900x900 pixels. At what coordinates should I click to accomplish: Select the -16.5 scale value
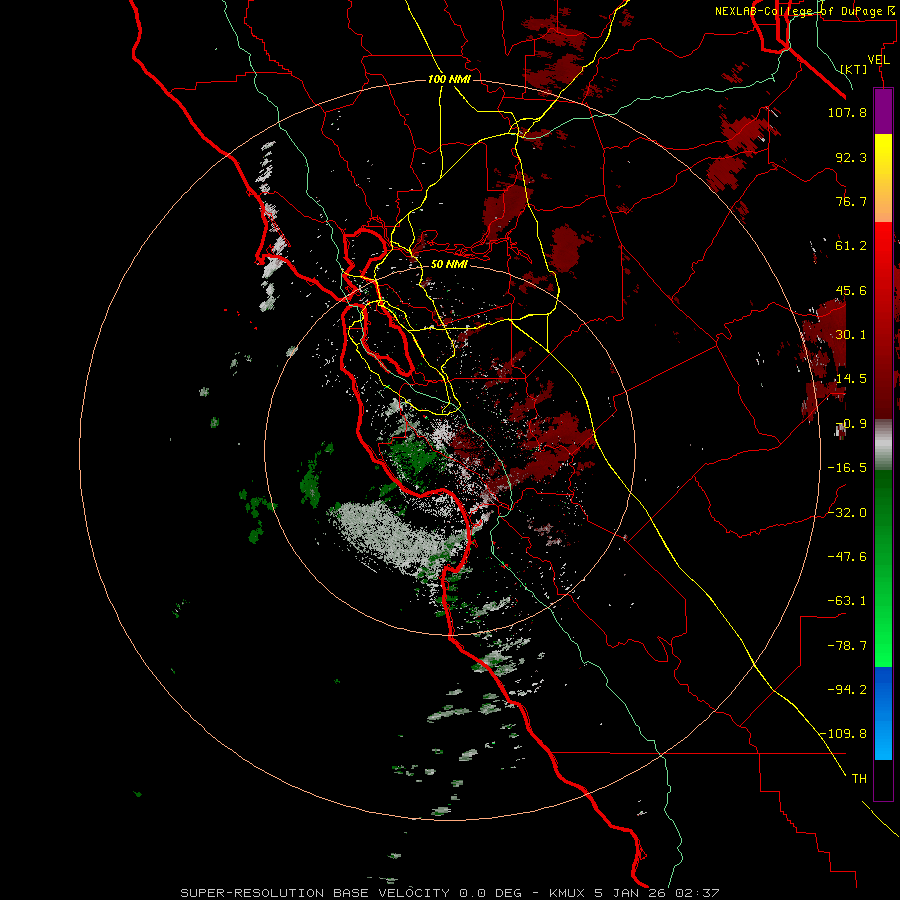[847, 468]
